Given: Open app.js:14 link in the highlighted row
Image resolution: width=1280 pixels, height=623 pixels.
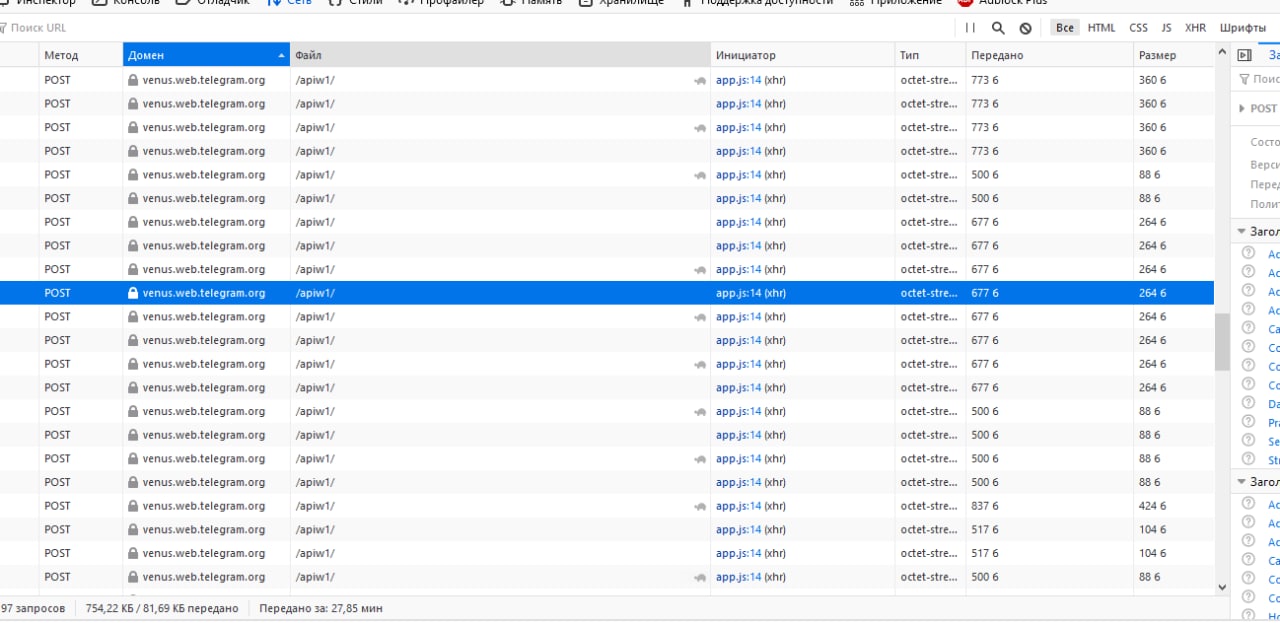Looking at the screenshot, I should tap(738, 293).
